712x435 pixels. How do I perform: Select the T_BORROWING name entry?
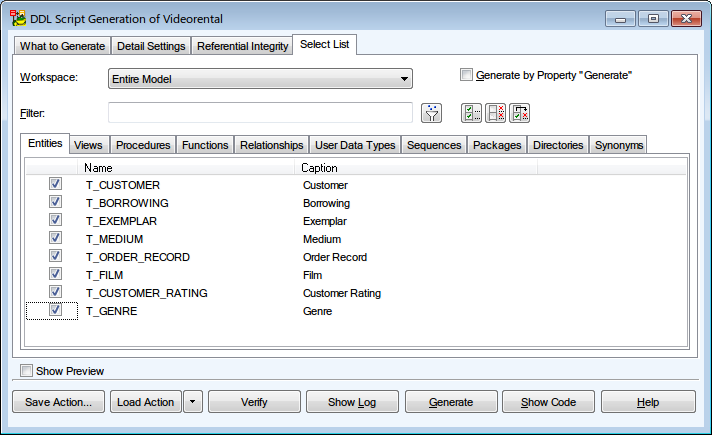point(127,203)
